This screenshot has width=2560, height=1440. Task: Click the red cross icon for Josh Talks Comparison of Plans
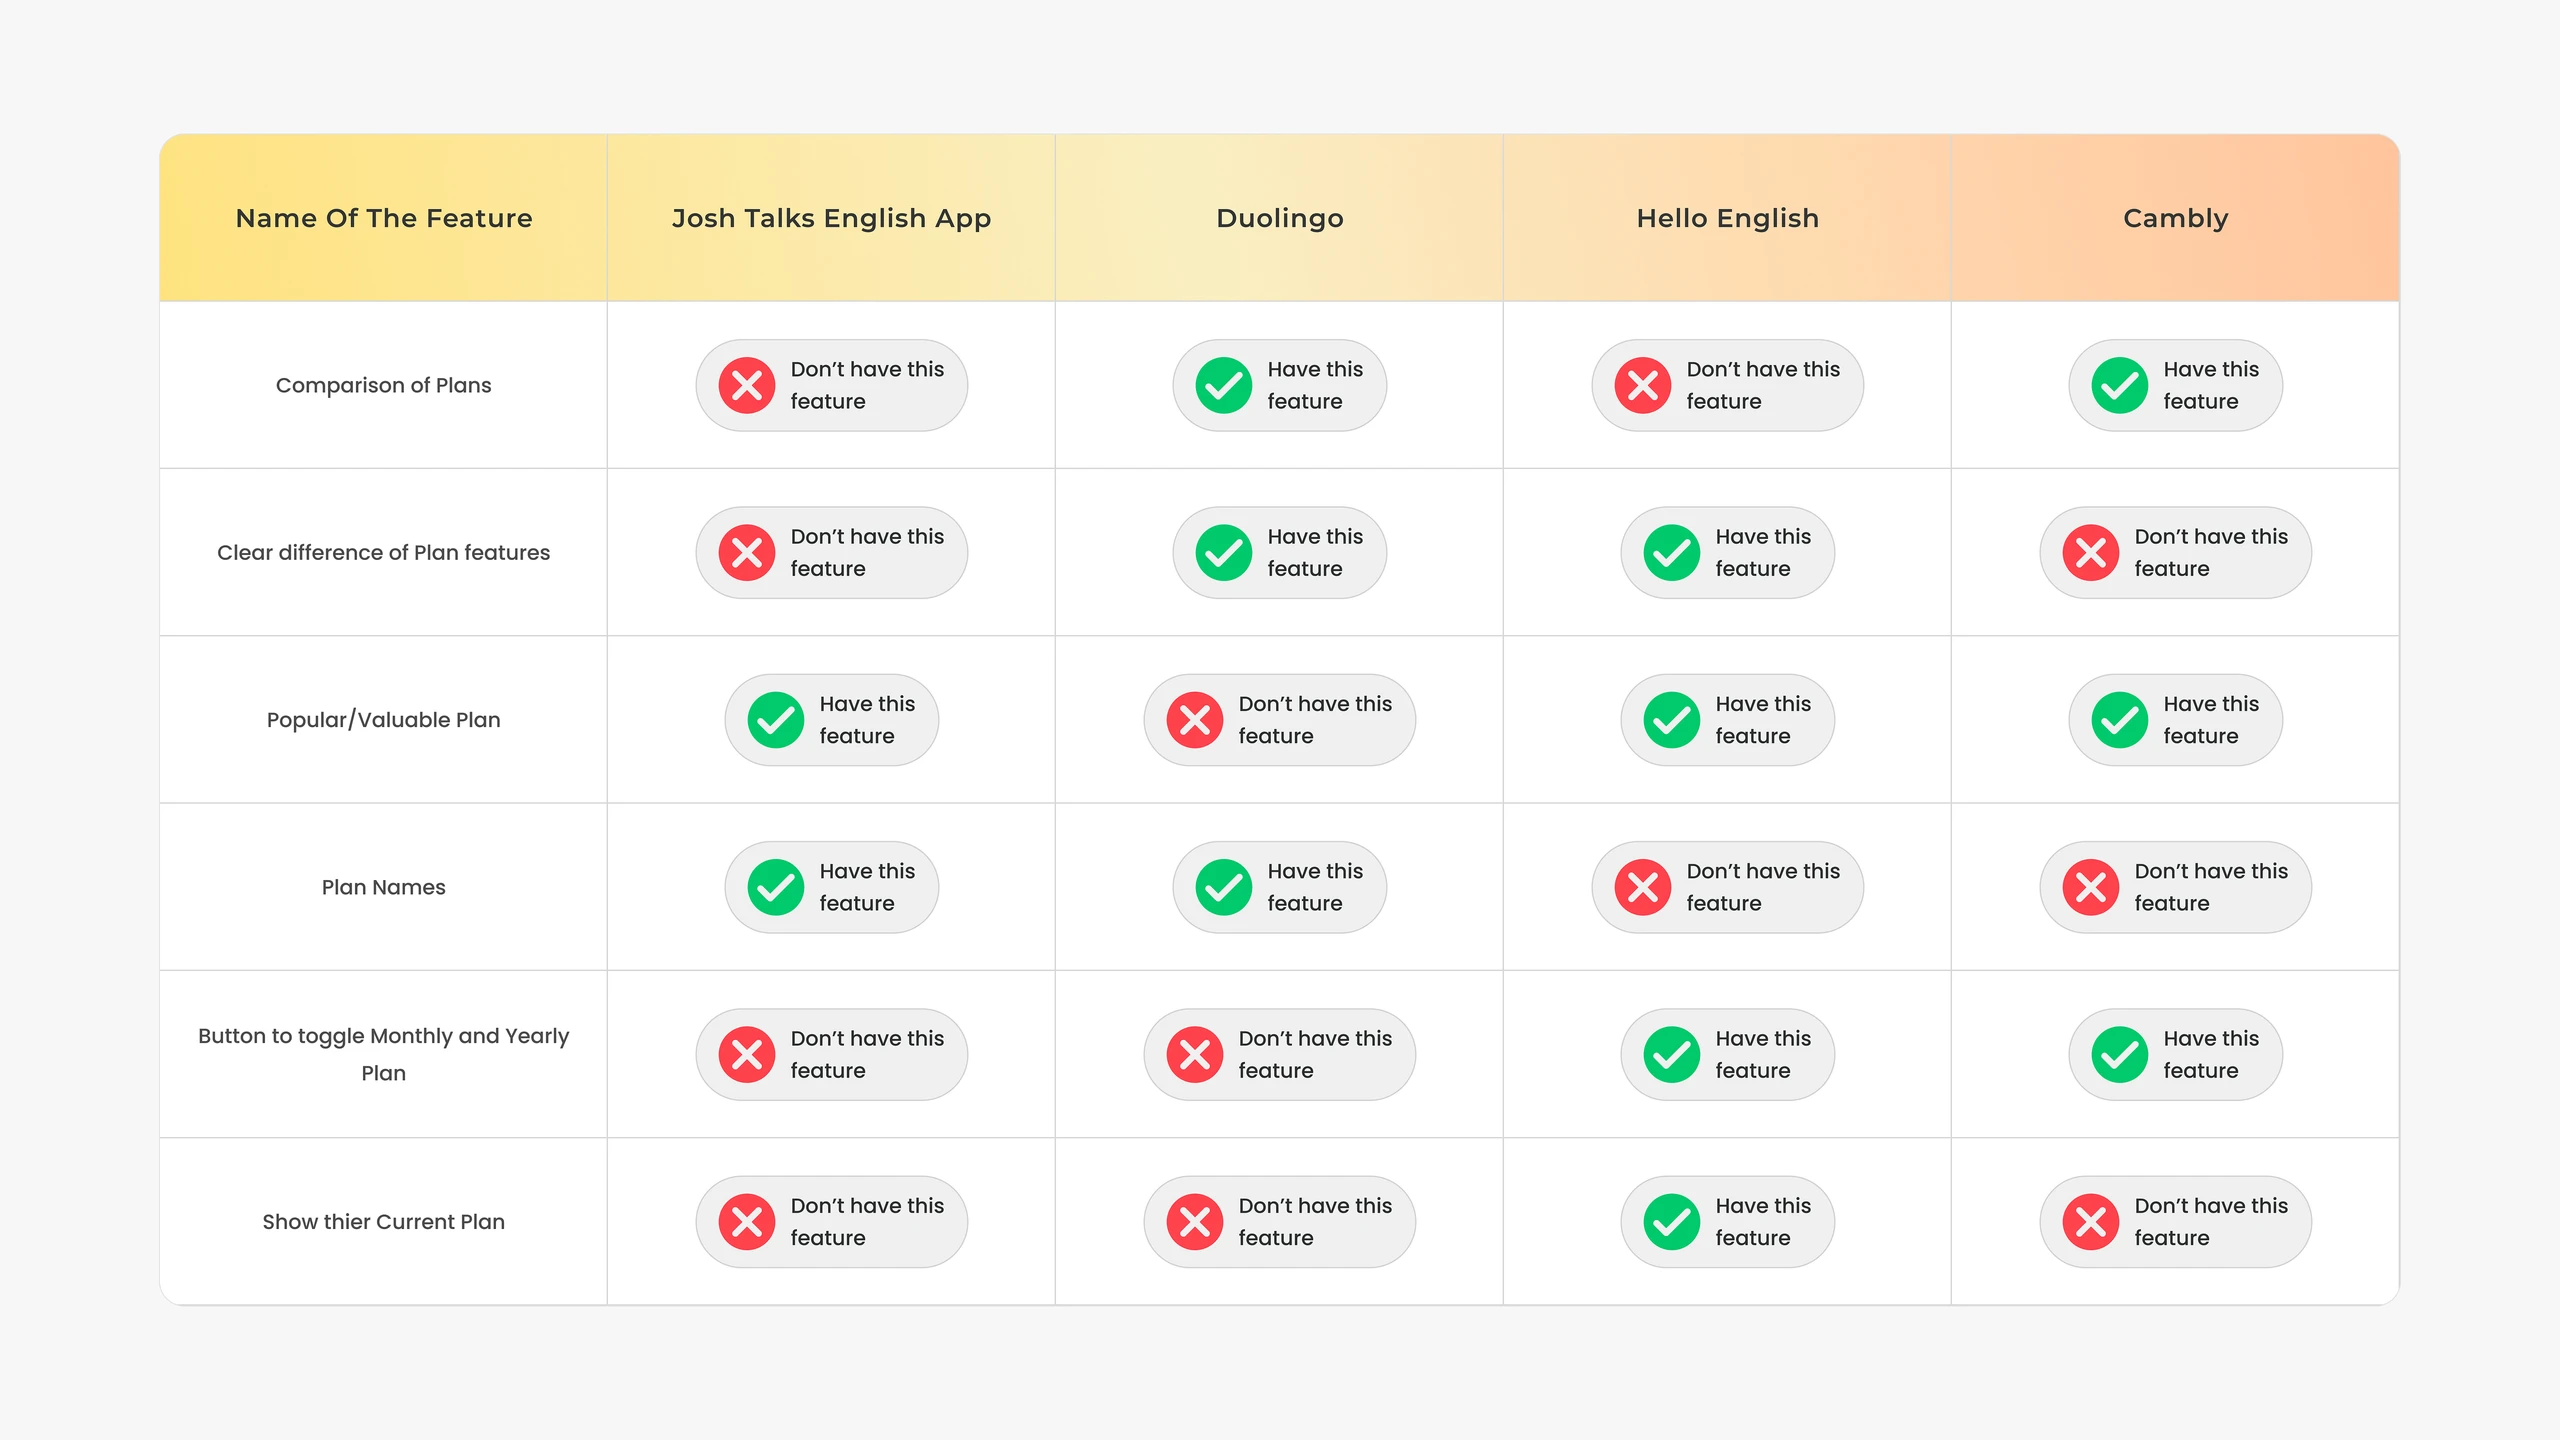click(x=747, y=385)
